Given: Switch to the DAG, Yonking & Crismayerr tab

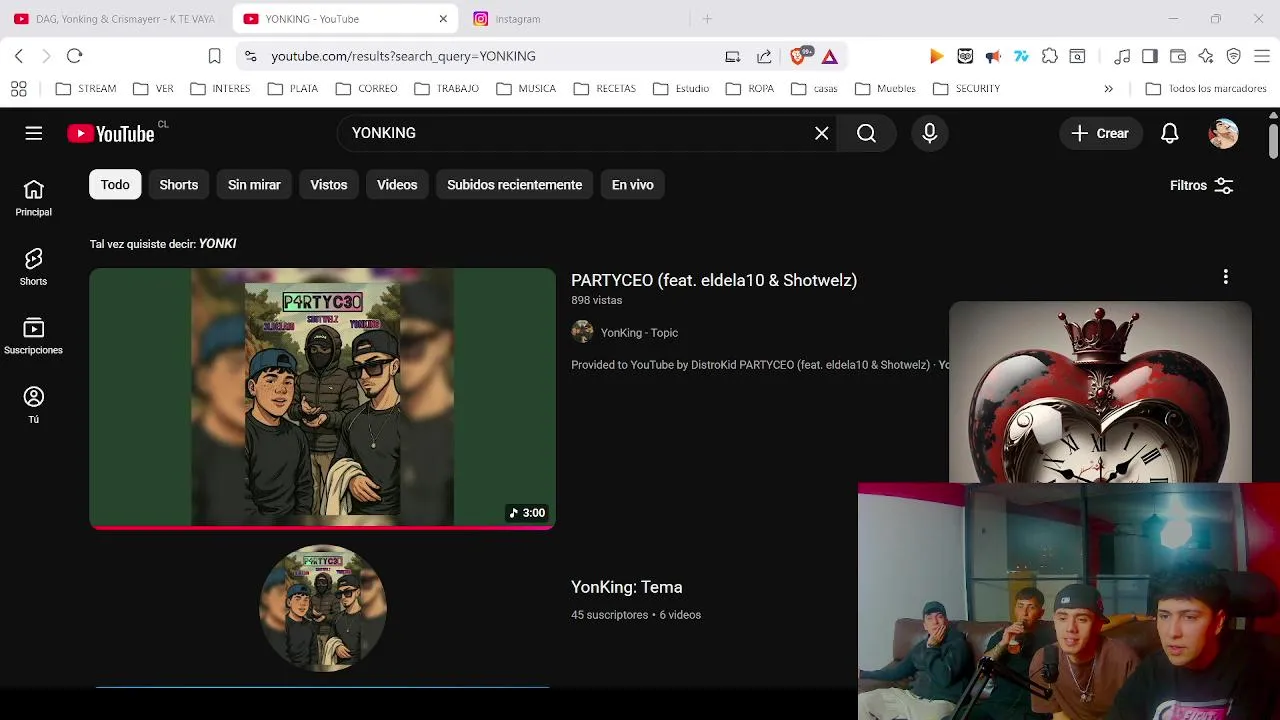Looking at the screenshot, I should [115, 19].
